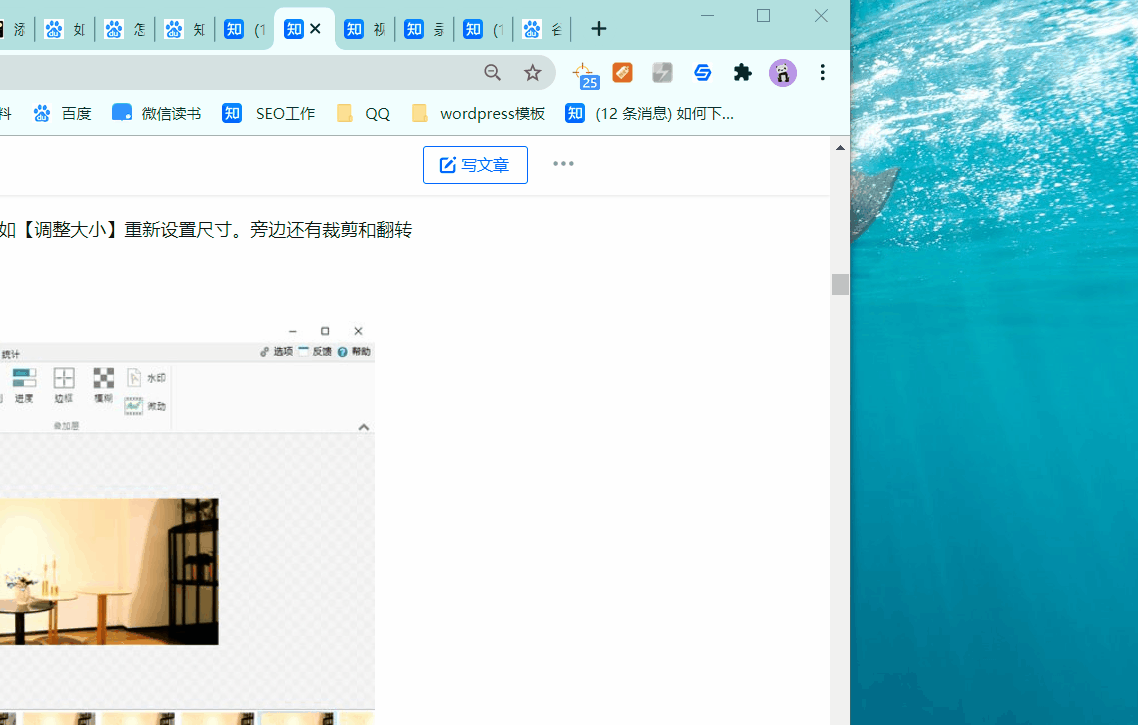
Task: Switch to the Baidu tab labeled 如
Action: click(65, 29)
